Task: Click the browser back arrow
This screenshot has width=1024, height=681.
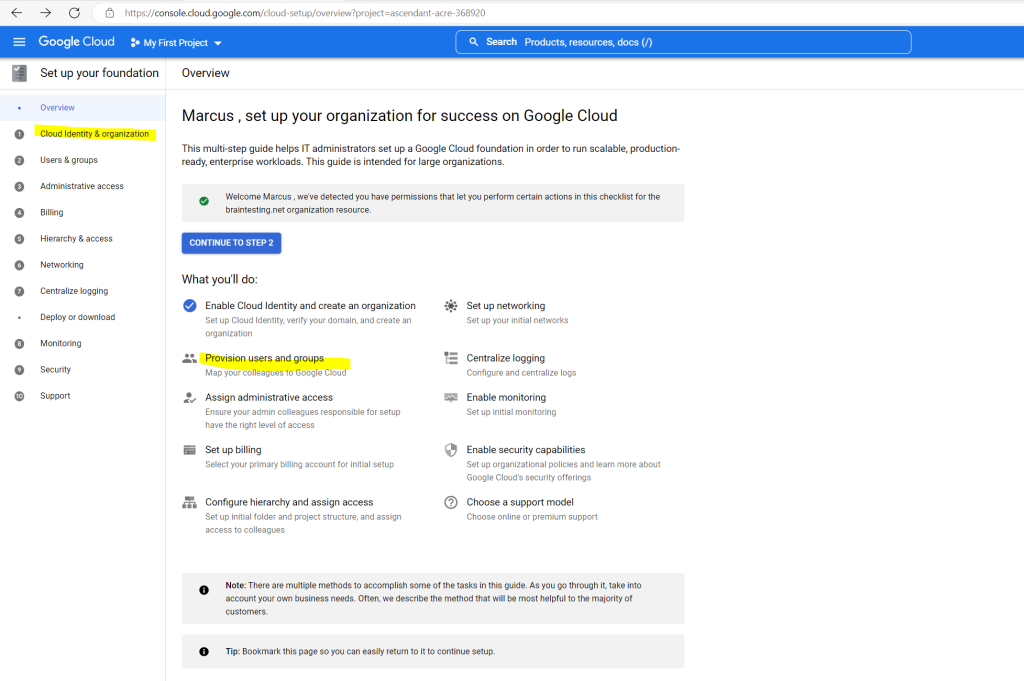Action: (x=17, y=12)
